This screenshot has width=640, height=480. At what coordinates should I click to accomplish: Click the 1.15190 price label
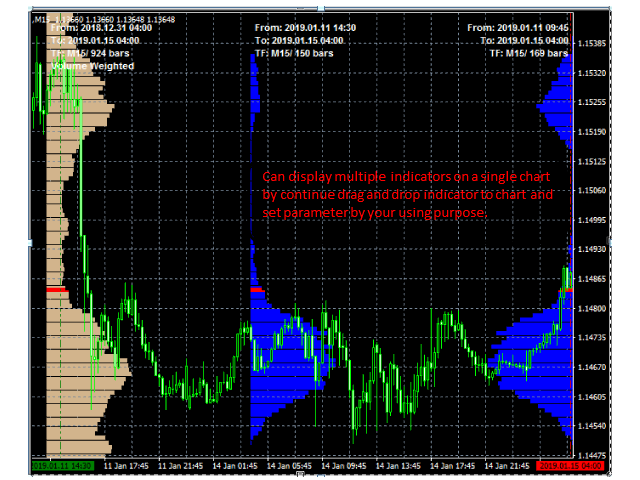click(x=592, y=132)
